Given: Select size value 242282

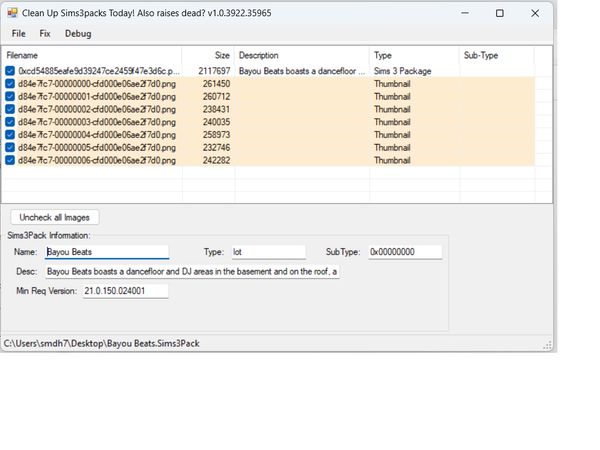Looking at the screenshot, I should click(x=217, y=160).
